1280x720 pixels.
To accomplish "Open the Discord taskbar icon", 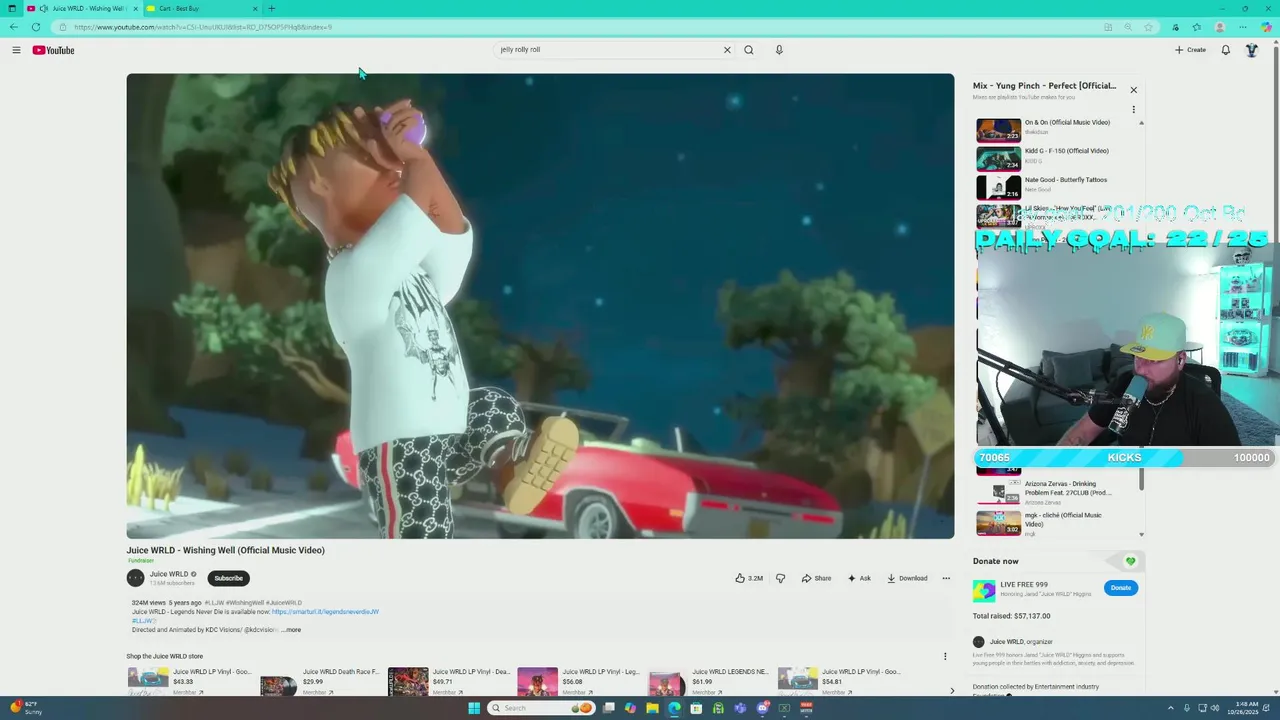I will 762,708.
